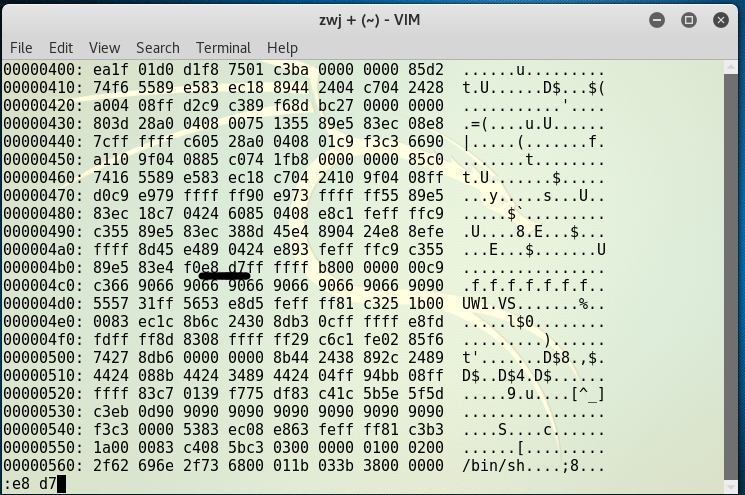This screenshot has height=495, width=745.
Task: Minimize the VIM terminal window
Action: pyautogui.click(x=657, y=20)
